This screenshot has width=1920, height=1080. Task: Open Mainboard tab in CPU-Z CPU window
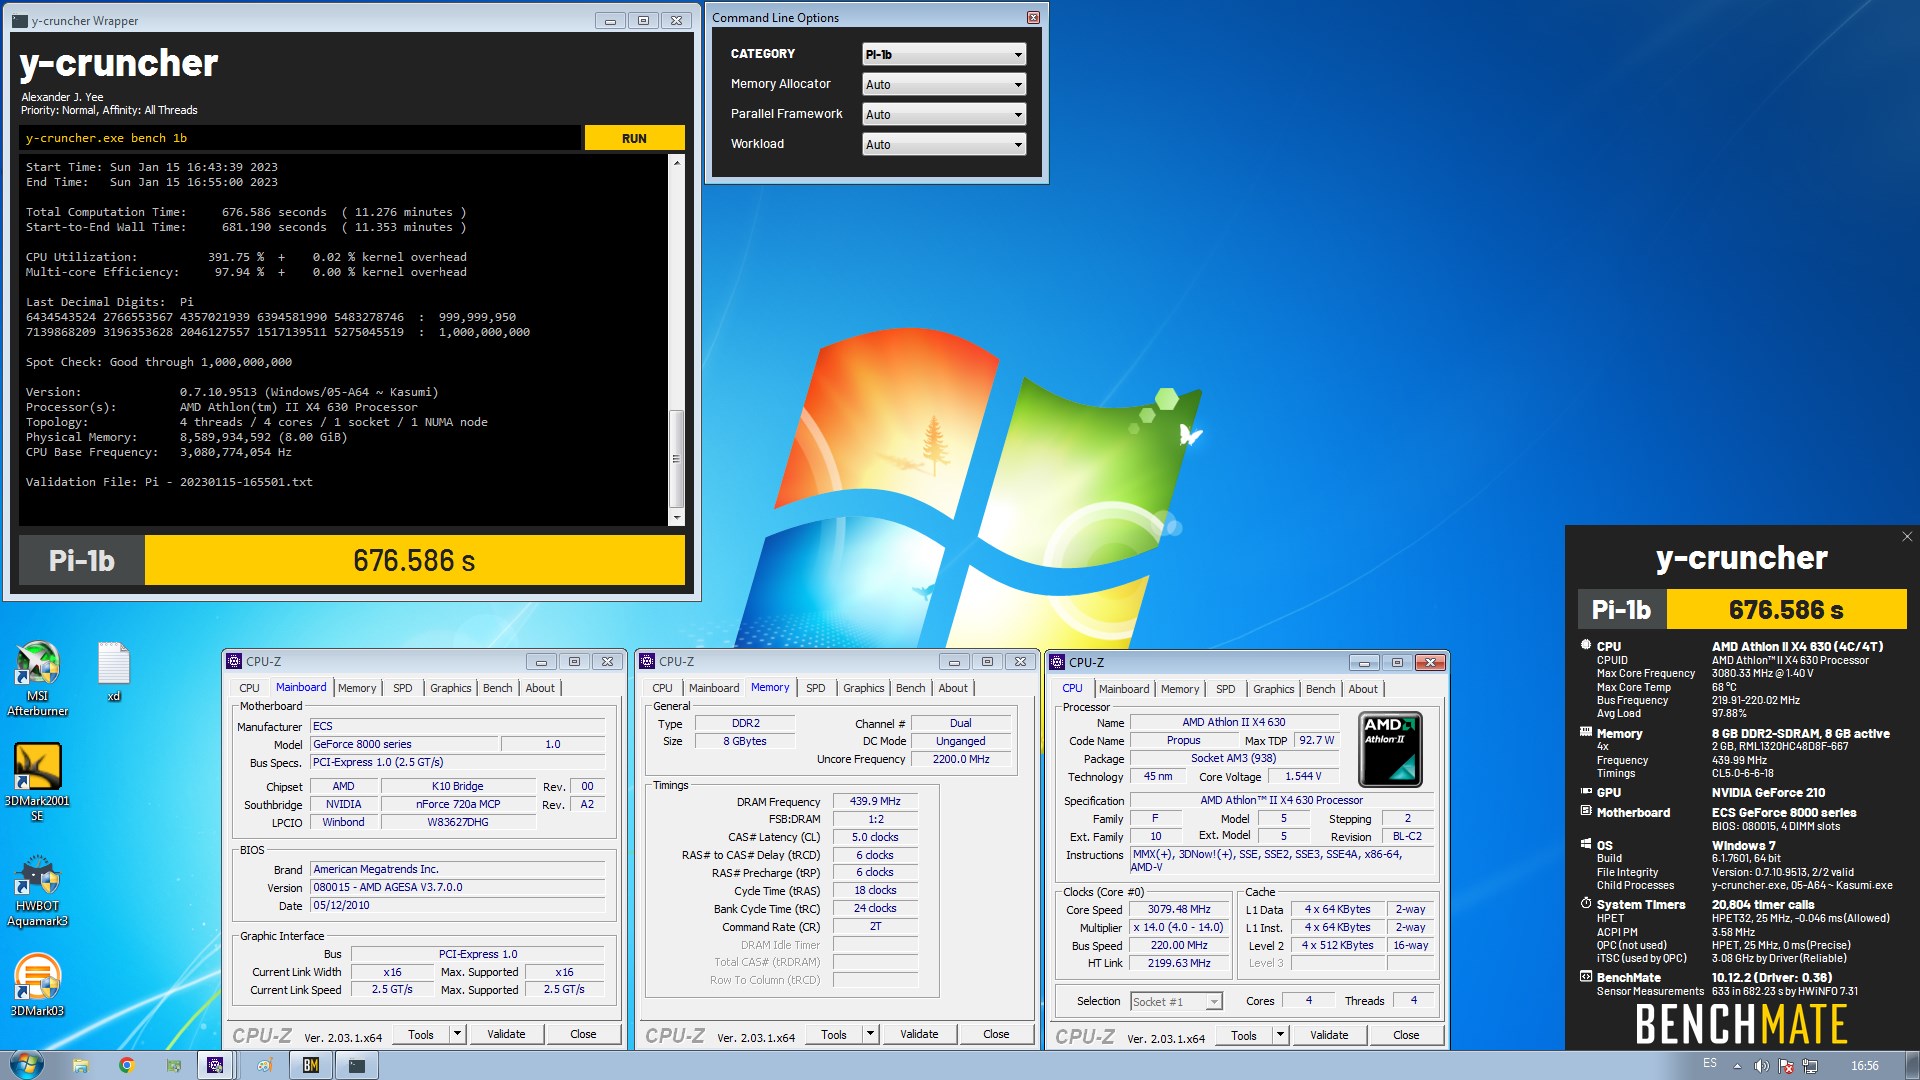pyautogui.click(x=1124, y=689)
